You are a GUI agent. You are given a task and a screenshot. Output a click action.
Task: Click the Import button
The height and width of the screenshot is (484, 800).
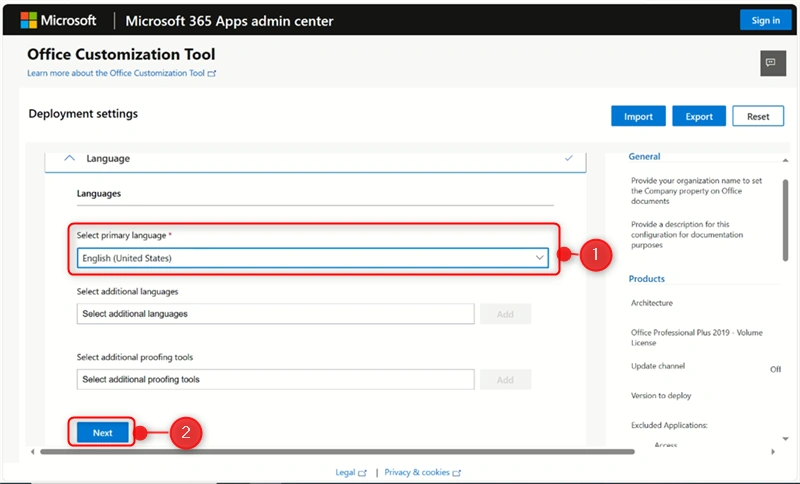click(x=638, y=116)
